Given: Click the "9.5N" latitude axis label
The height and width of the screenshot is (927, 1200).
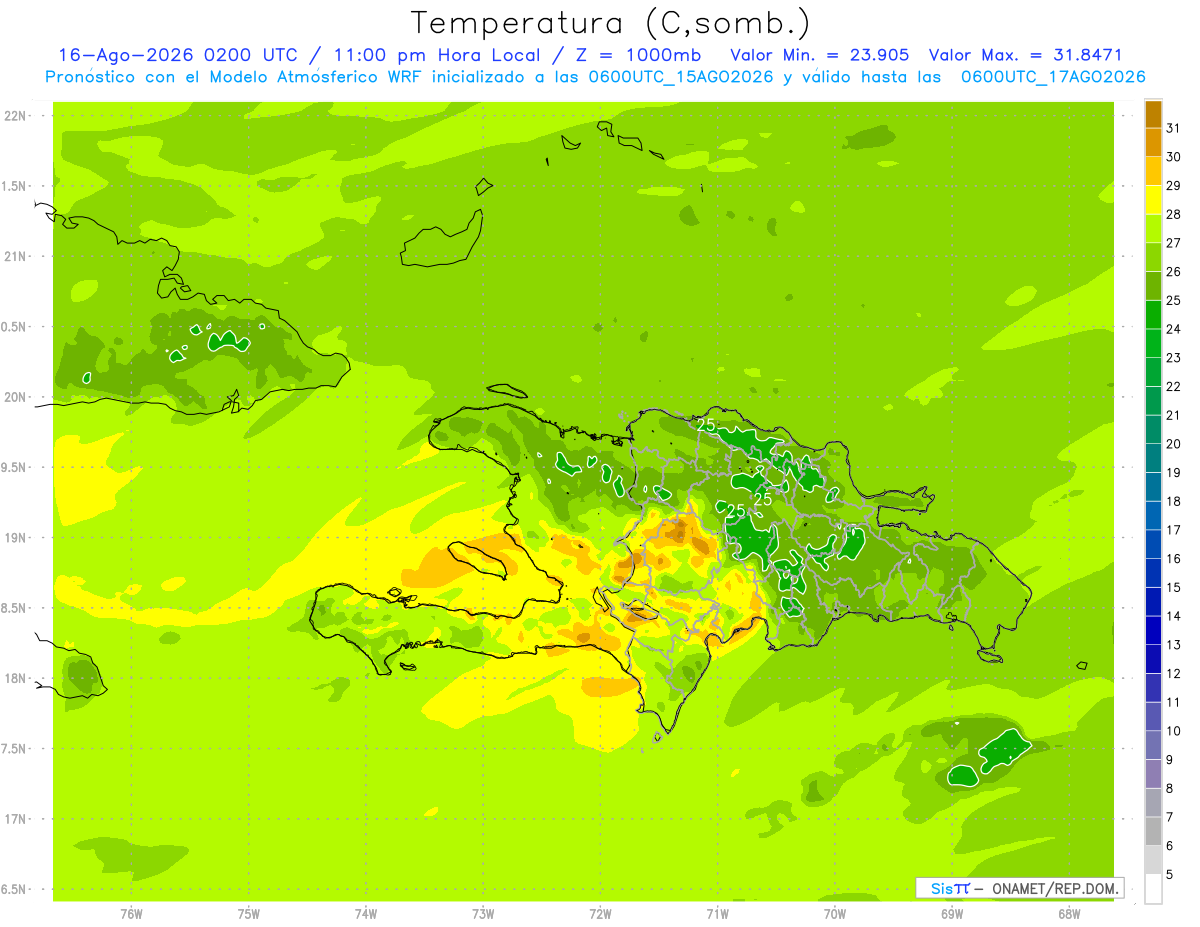Looking at the screenshot, I should 15,468.
